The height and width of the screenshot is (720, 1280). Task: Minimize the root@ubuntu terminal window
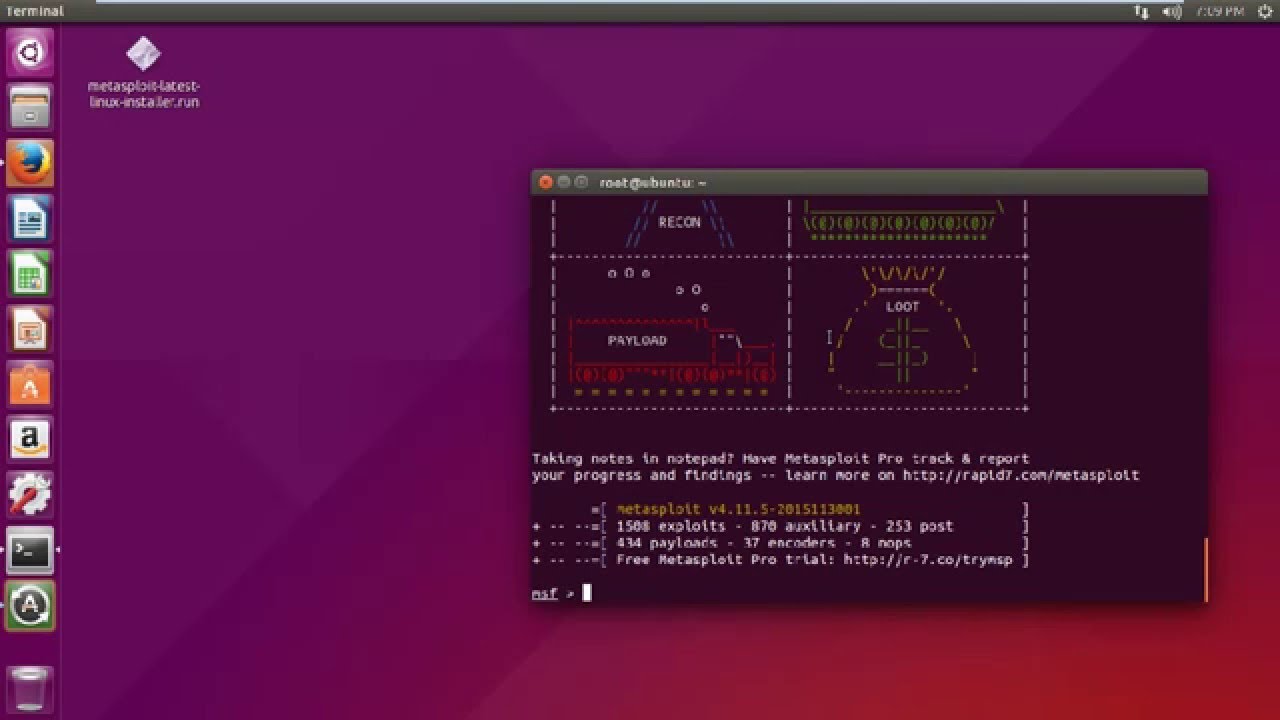point(563,182)
